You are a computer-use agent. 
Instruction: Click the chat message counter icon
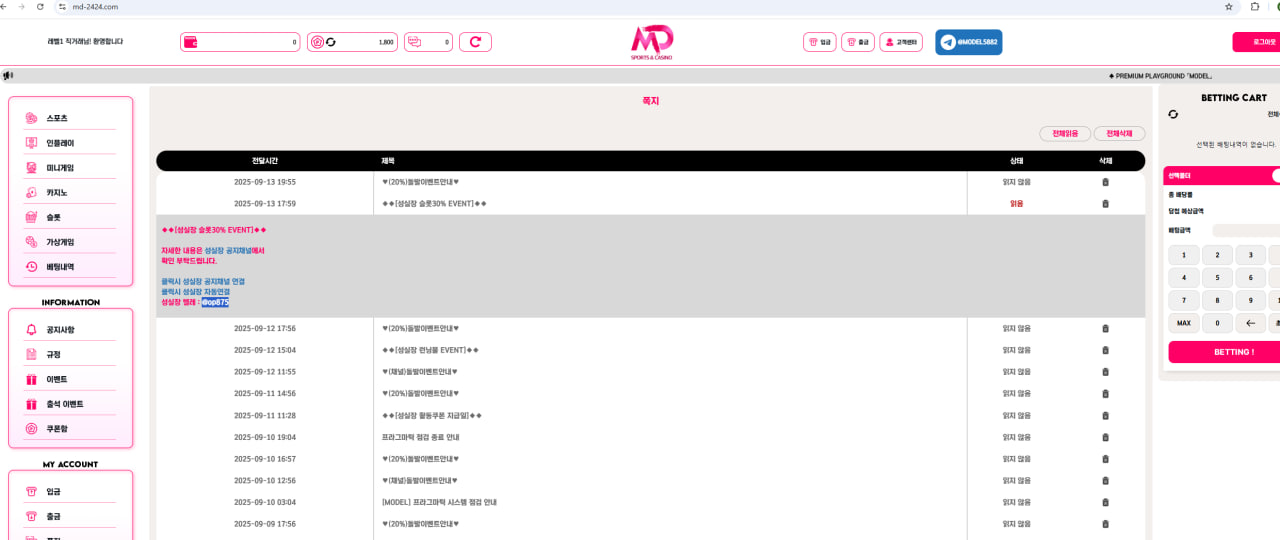click(415, 42)
